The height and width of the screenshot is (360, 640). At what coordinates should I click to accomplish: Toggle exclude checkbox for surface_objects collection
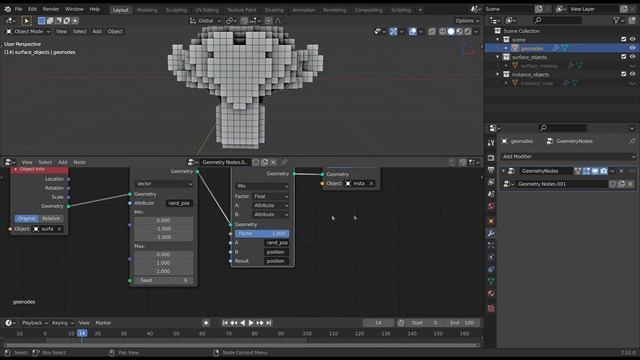click(624, 57)
